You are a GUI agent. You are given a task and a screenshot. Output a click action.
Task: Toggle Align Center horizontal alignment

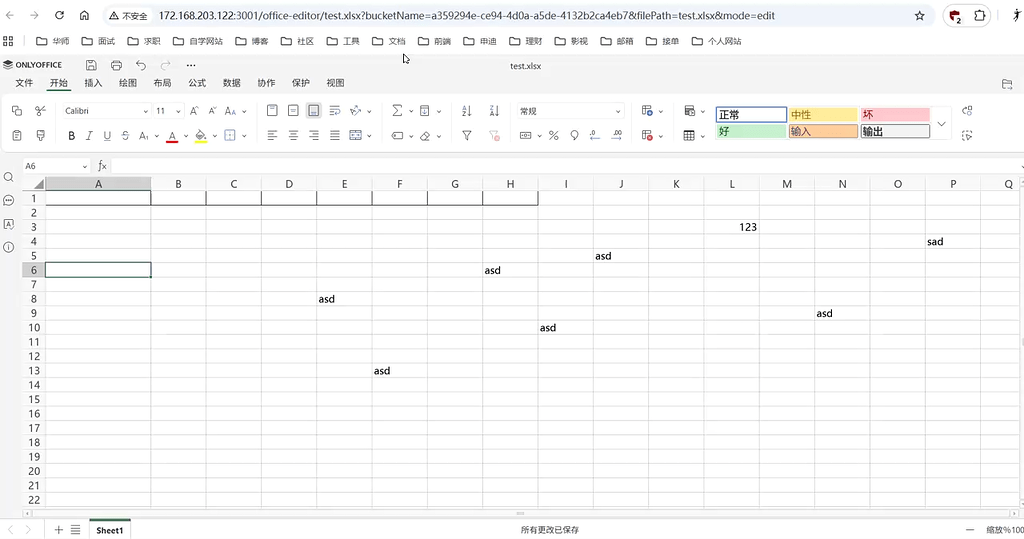tap(293, 135)
